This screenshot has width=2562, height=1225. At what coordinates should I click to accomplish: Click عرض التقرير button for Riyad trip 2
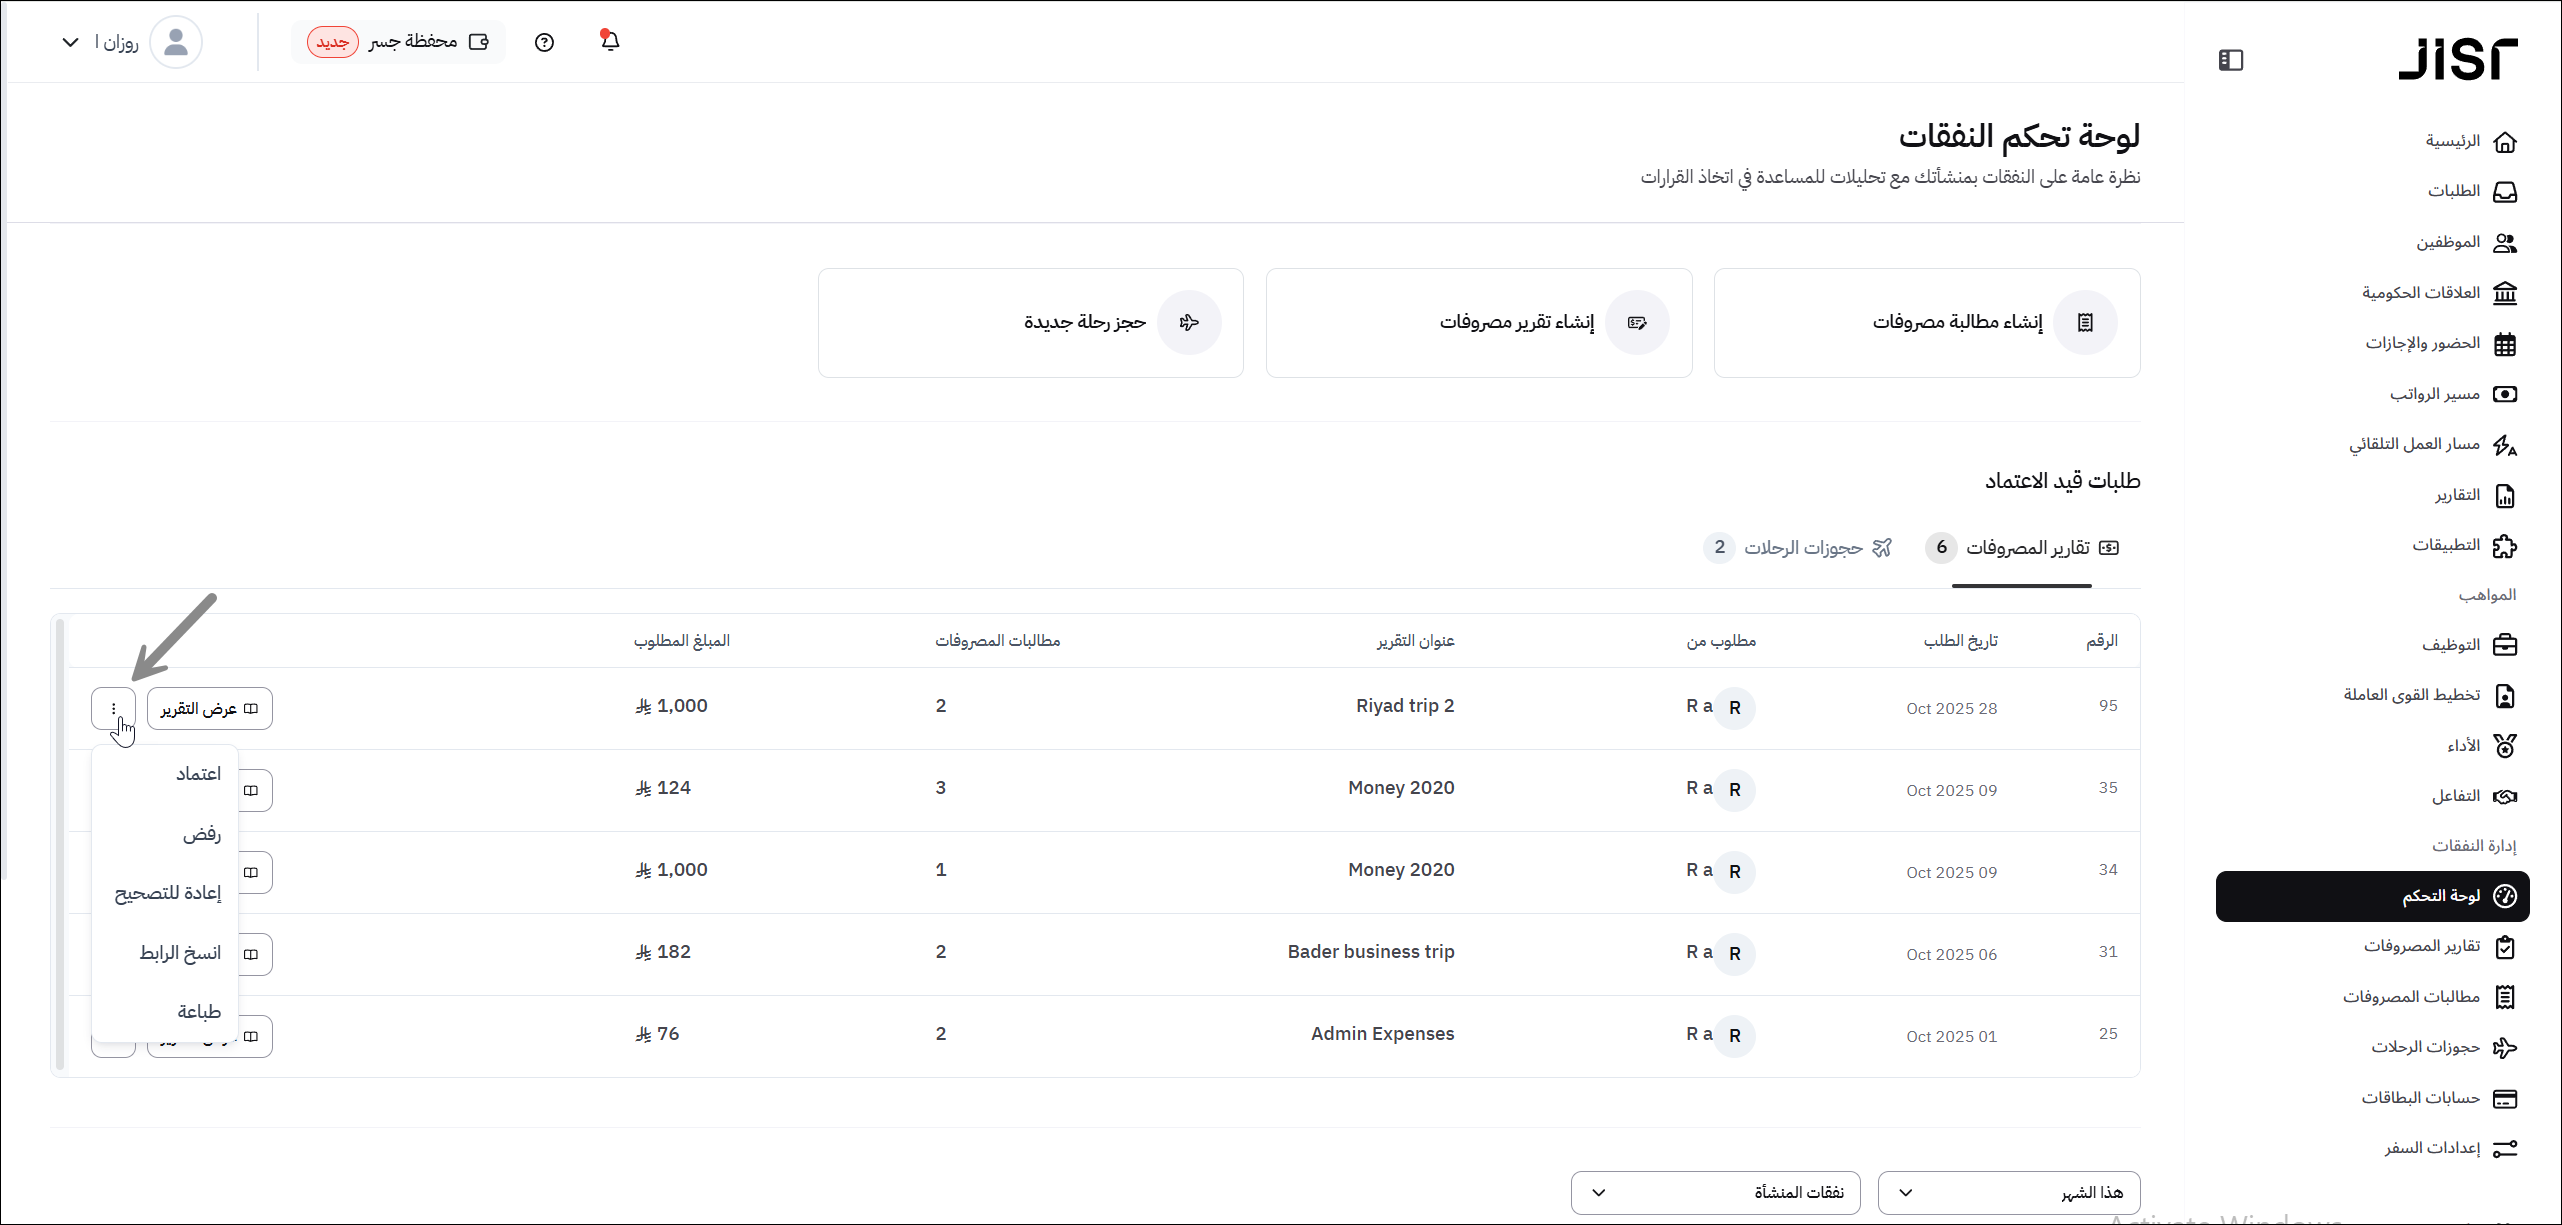(209, 708)
